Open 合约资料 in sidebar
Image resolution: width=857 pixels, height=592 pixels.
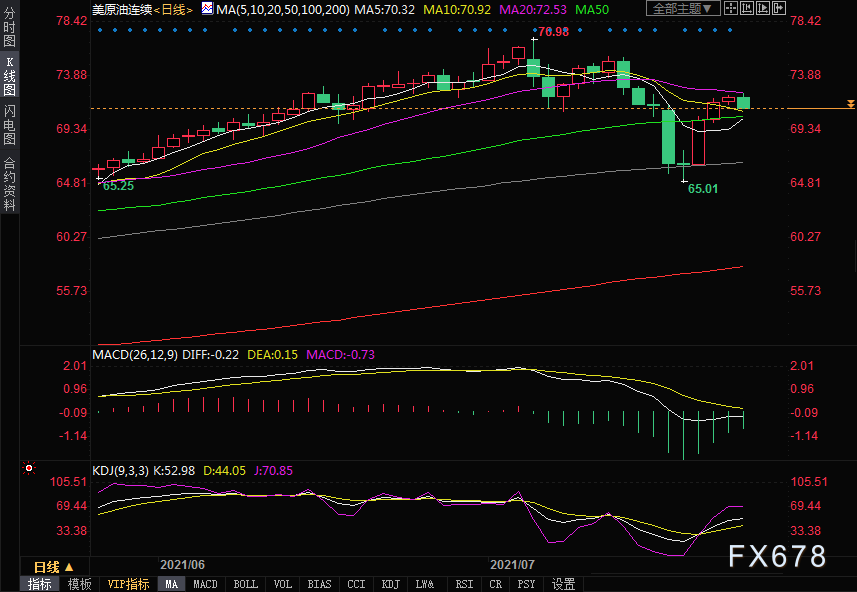pos(9,184)
